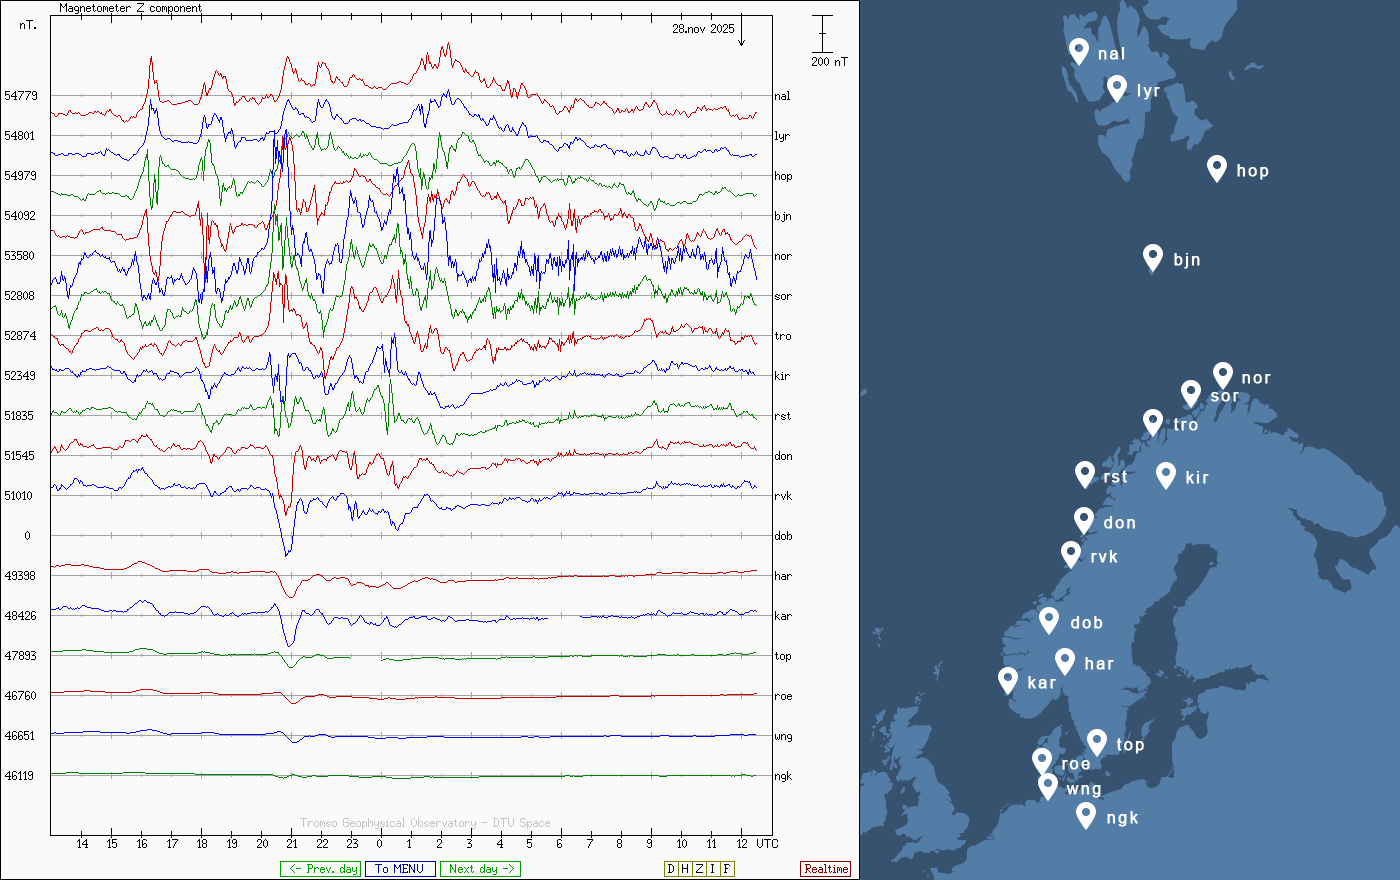Open the Realtime view button
Screen dimensions: 1400x880
click(x=826, y=869)
